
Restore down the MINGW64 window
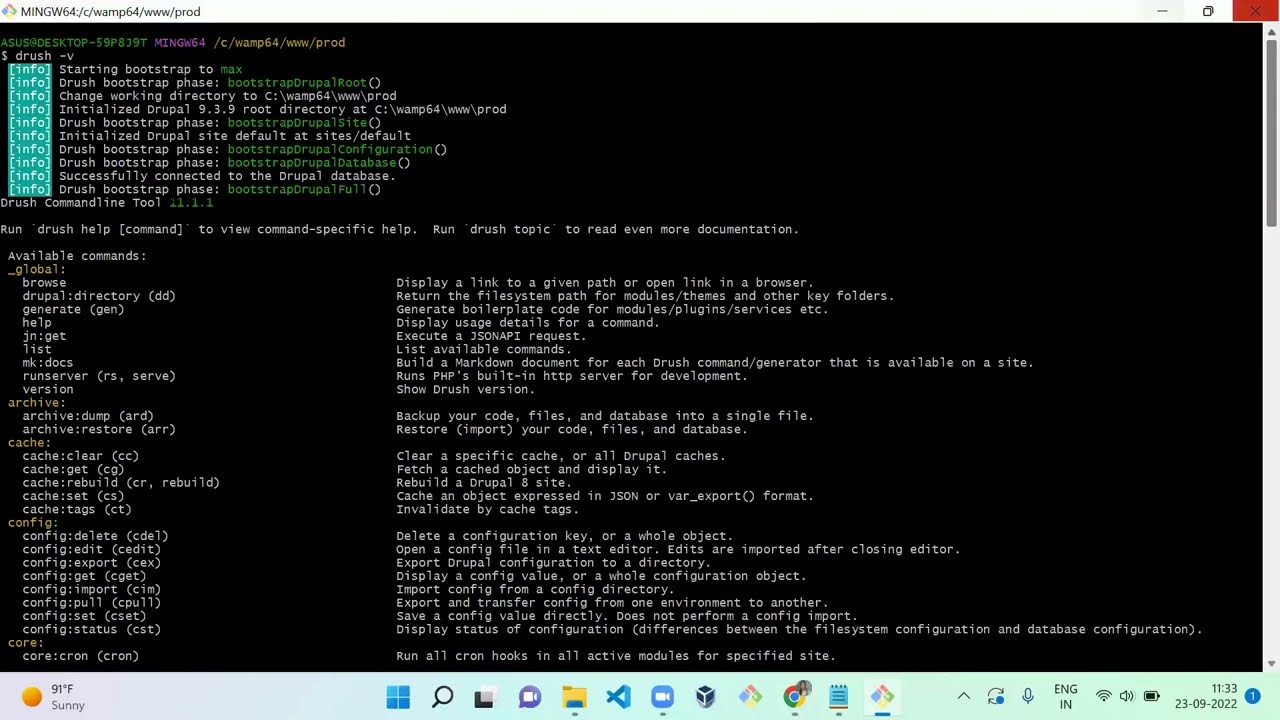coord(1208,11)
